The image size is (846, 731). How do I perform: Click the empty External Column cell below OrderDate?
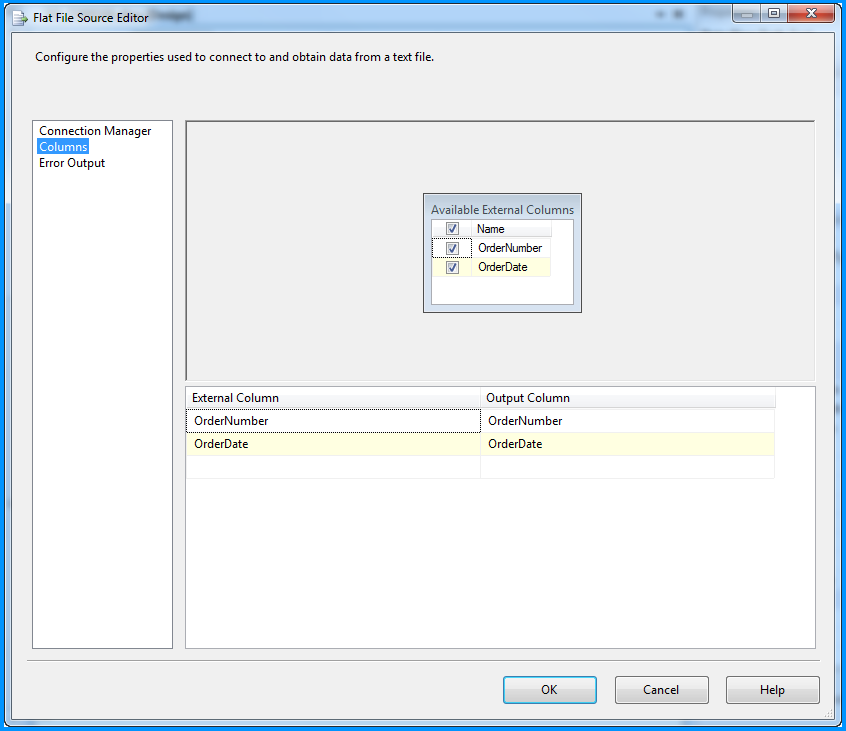pyautogui.click(x=333, y=467)
